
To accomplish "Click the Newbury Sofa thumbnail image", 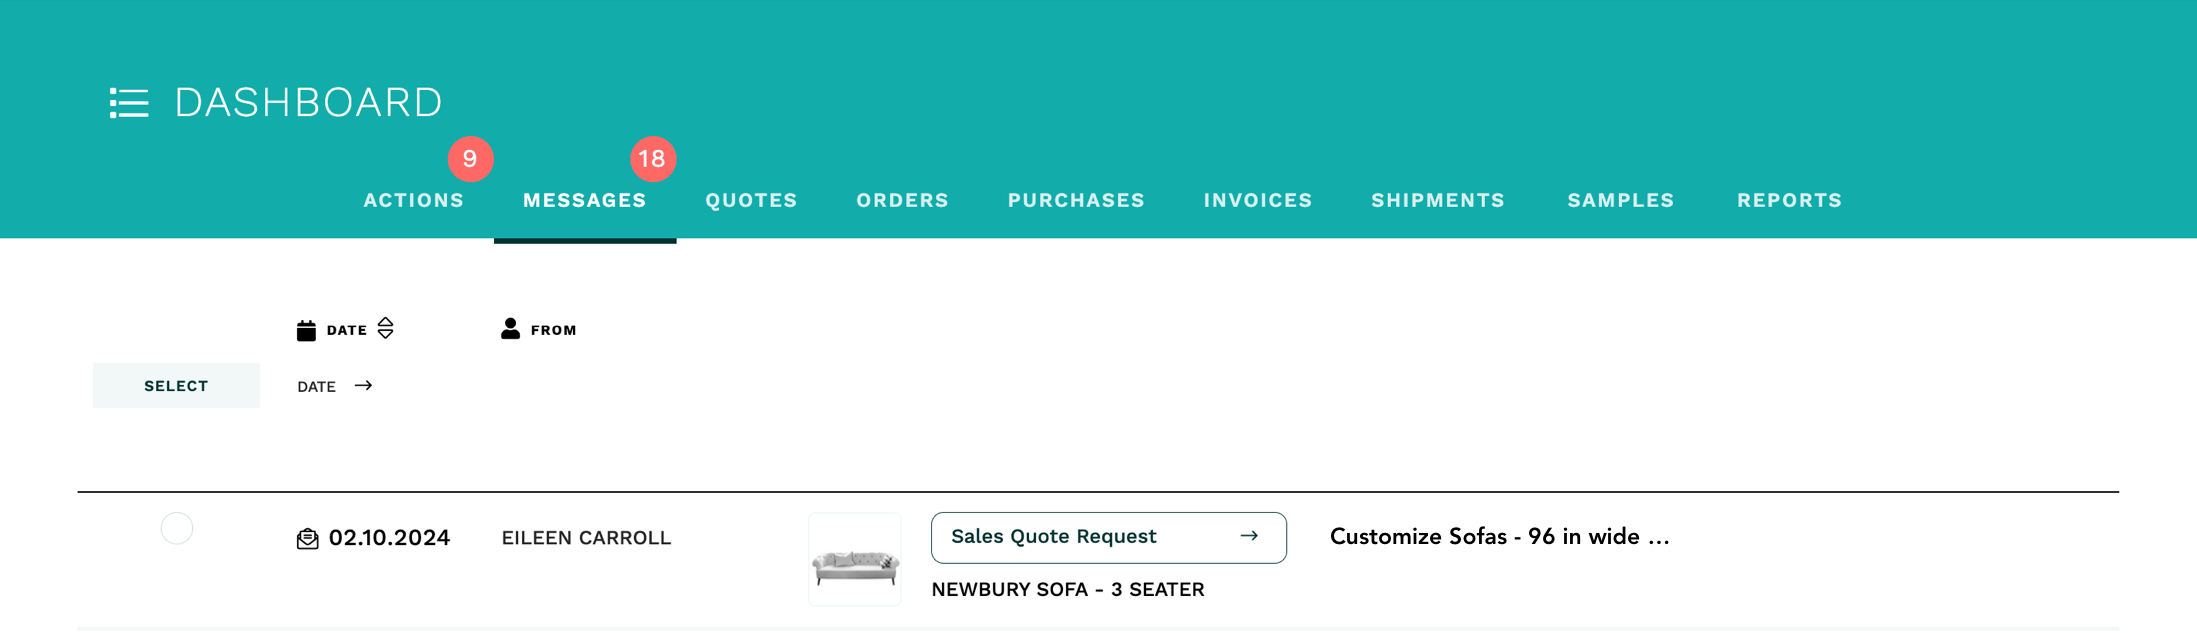I will [855, 557].
